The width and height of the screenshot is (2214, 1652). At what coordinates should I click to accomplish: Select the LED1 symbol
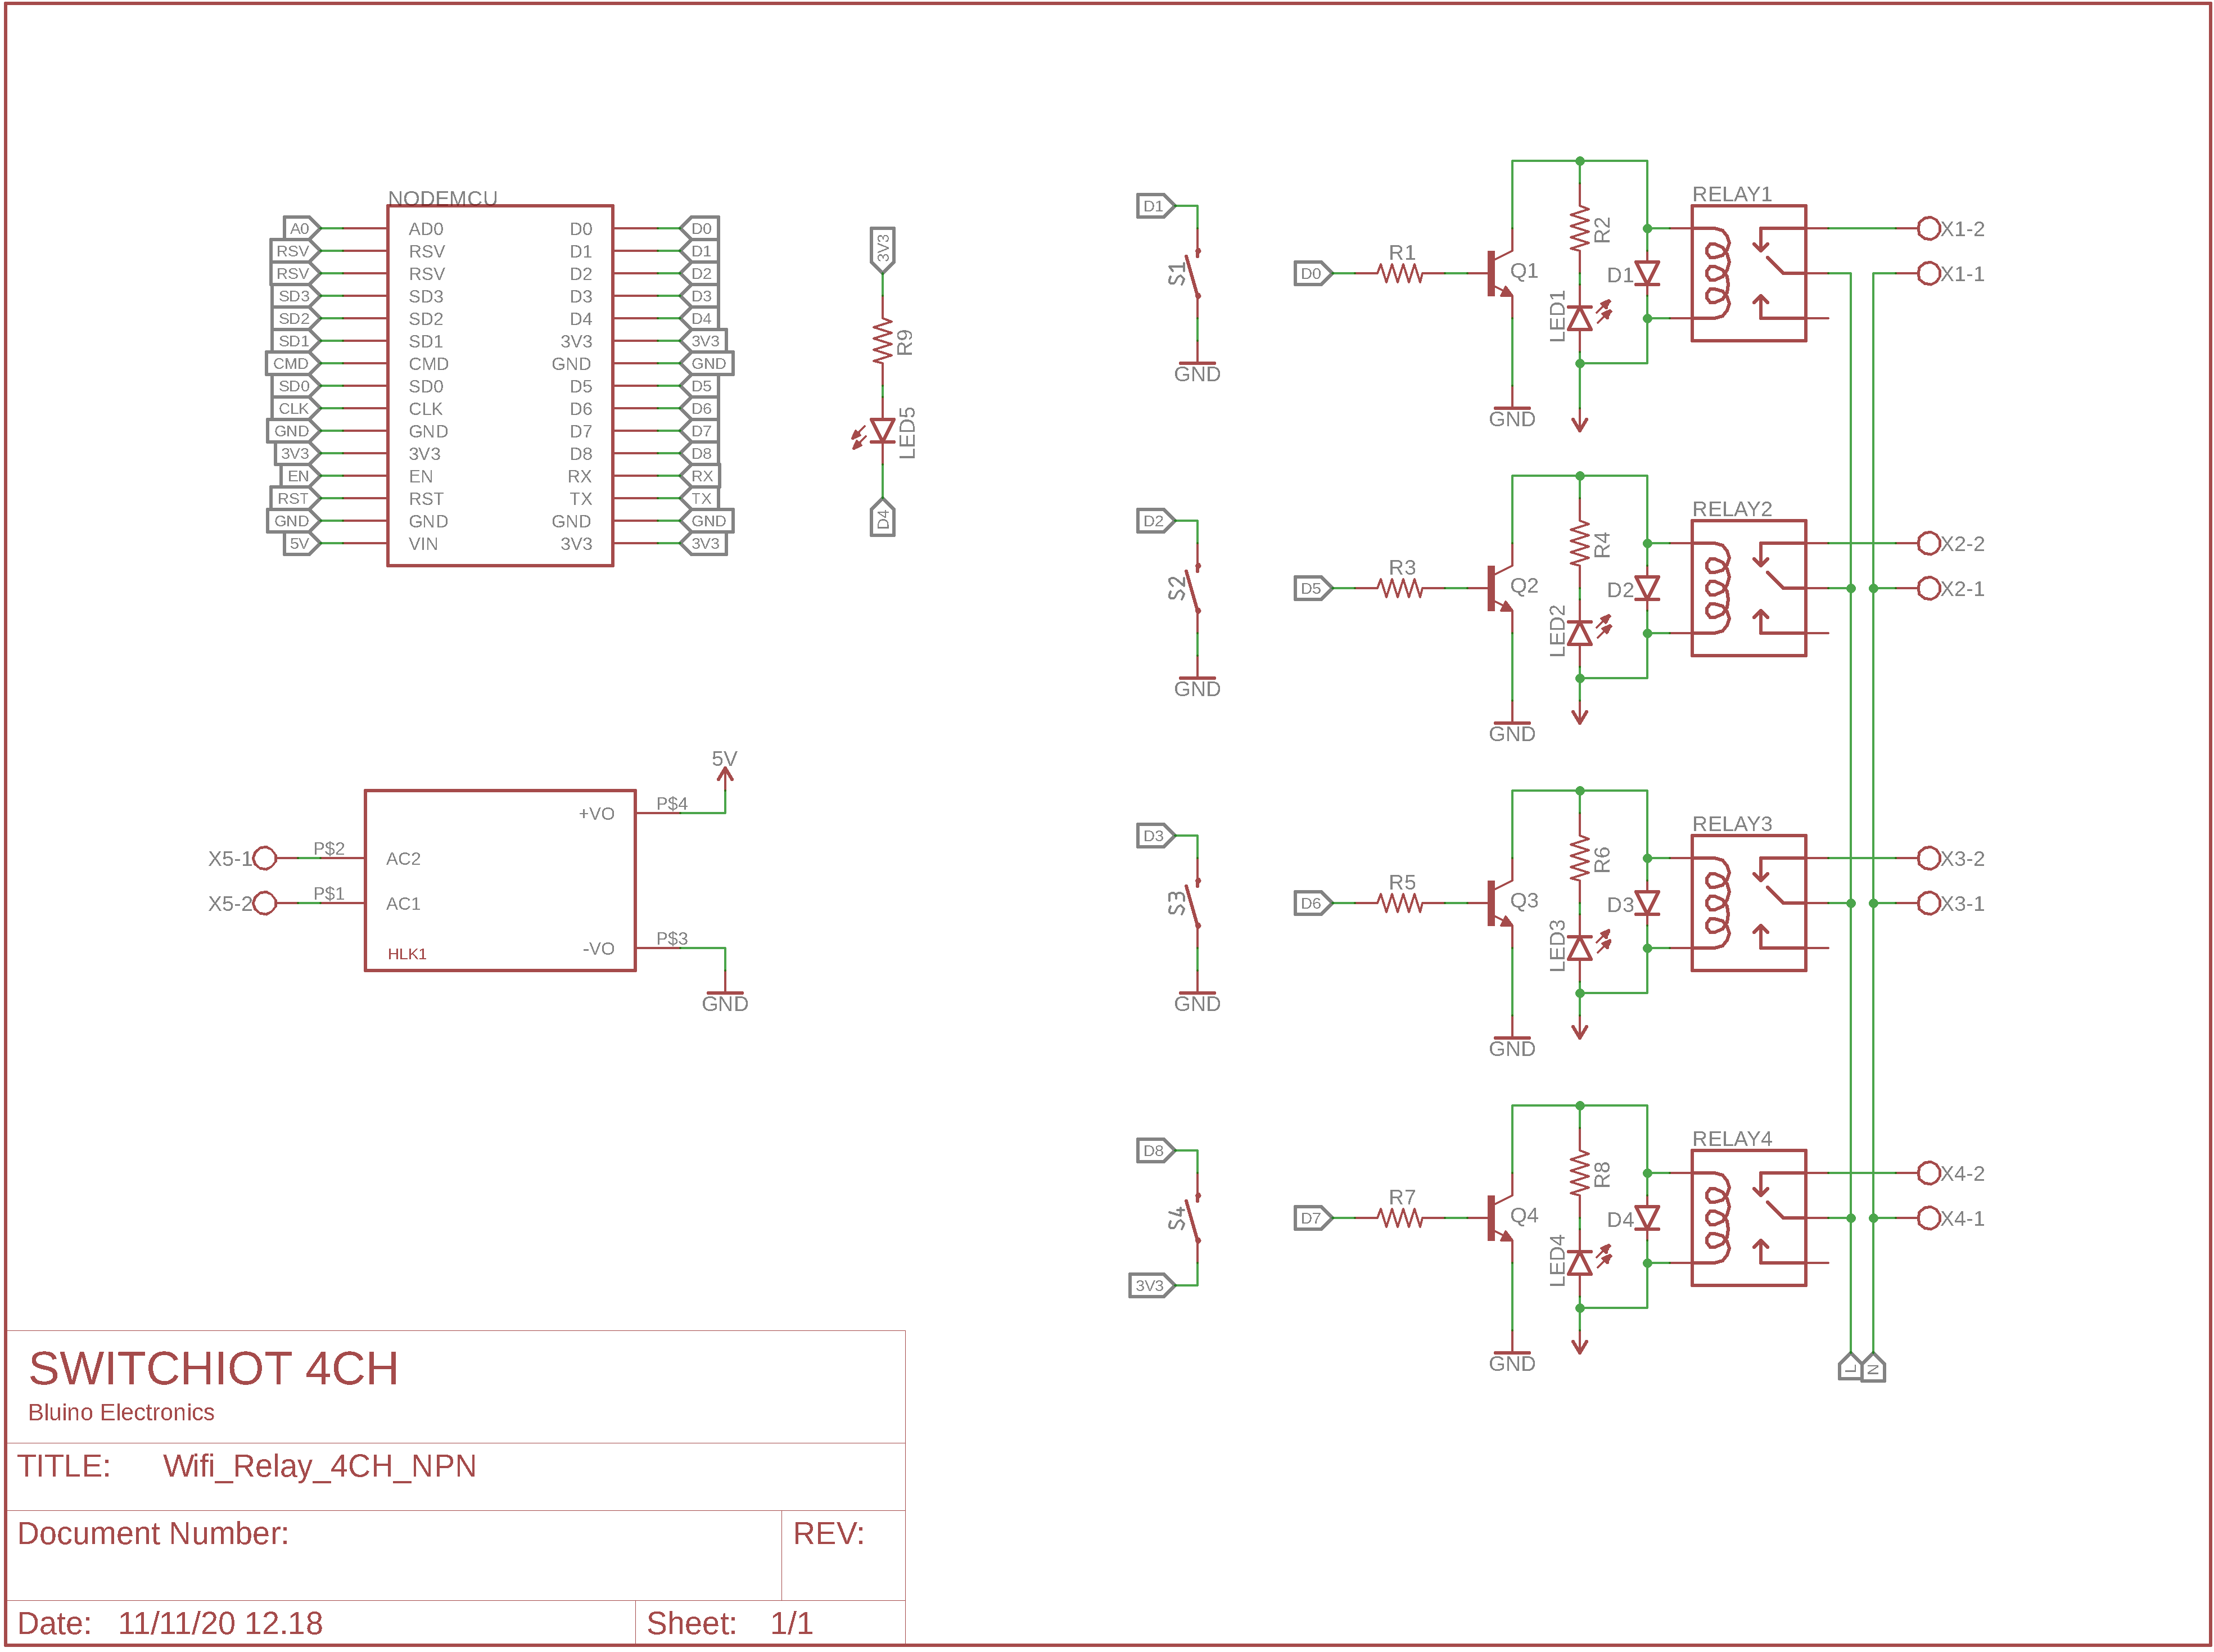tap(1579, 318)
